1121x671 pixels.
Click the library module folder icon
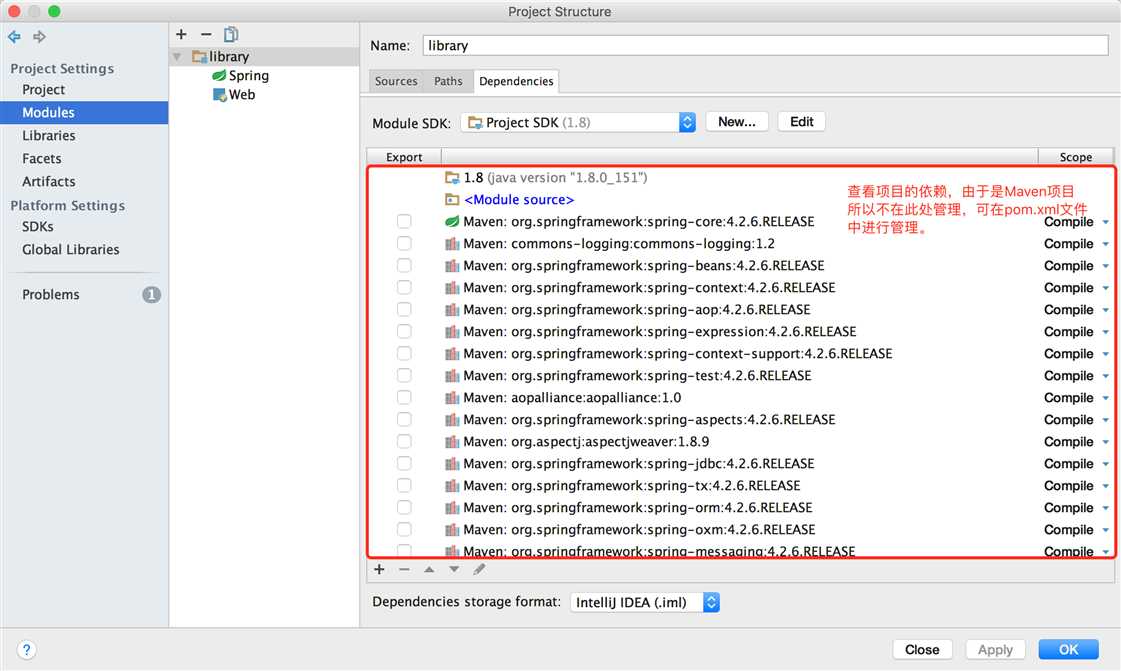point(199,56)
